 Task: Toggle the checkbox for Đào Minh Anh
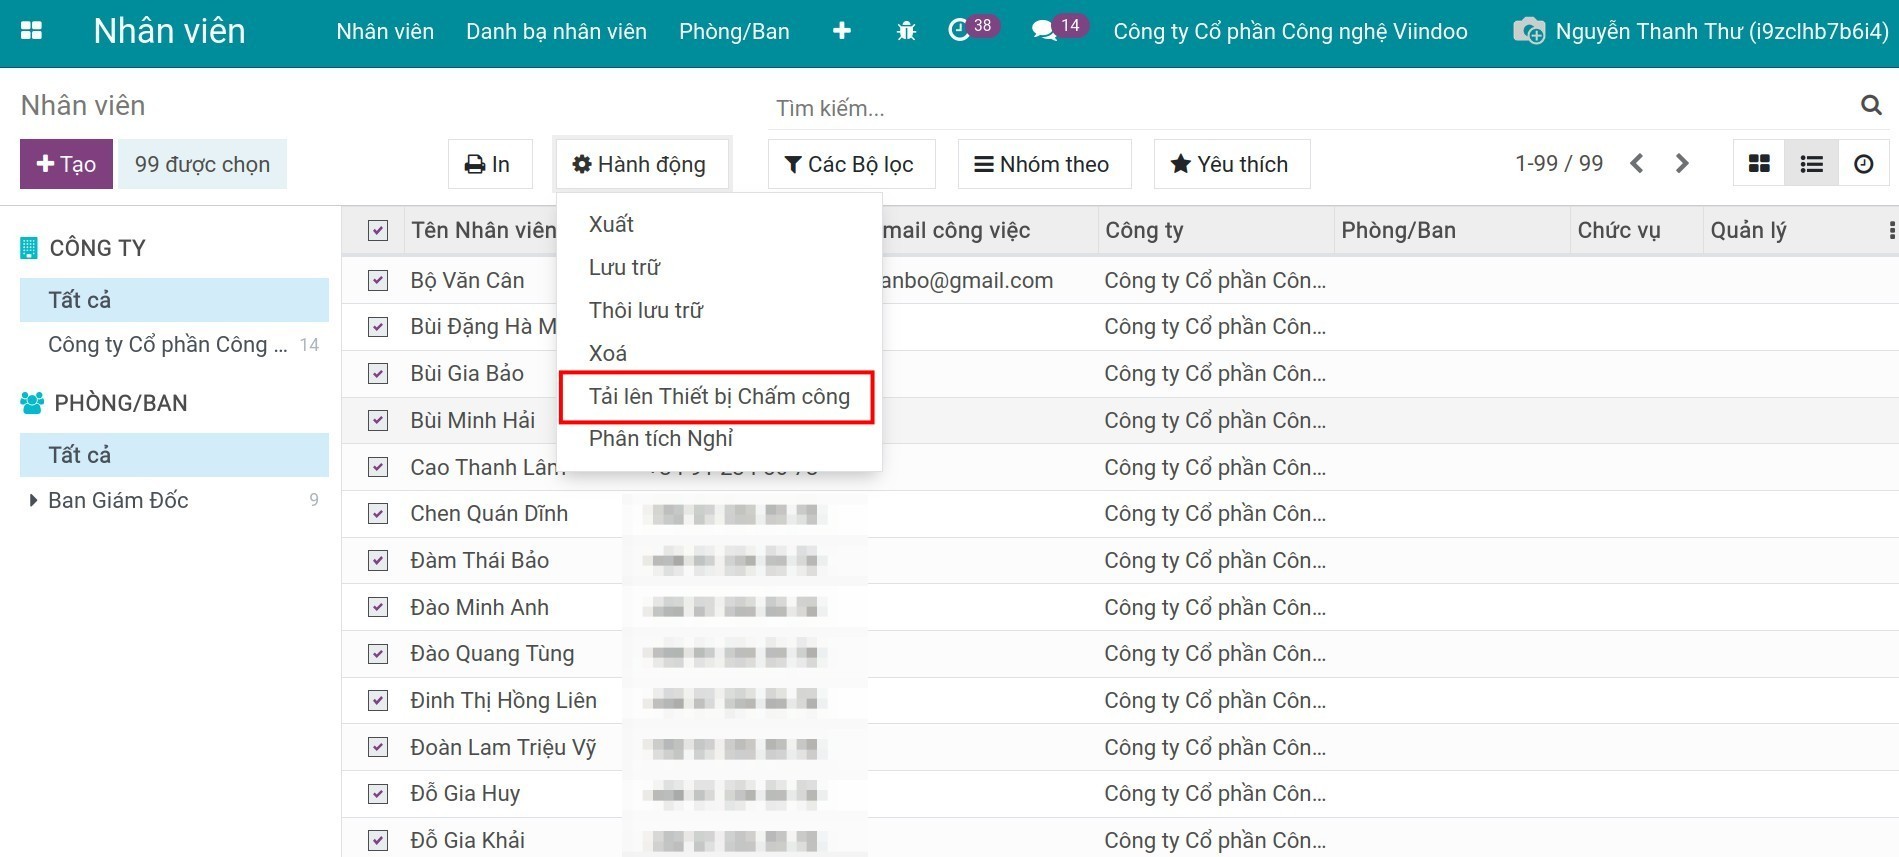(378, 607)
